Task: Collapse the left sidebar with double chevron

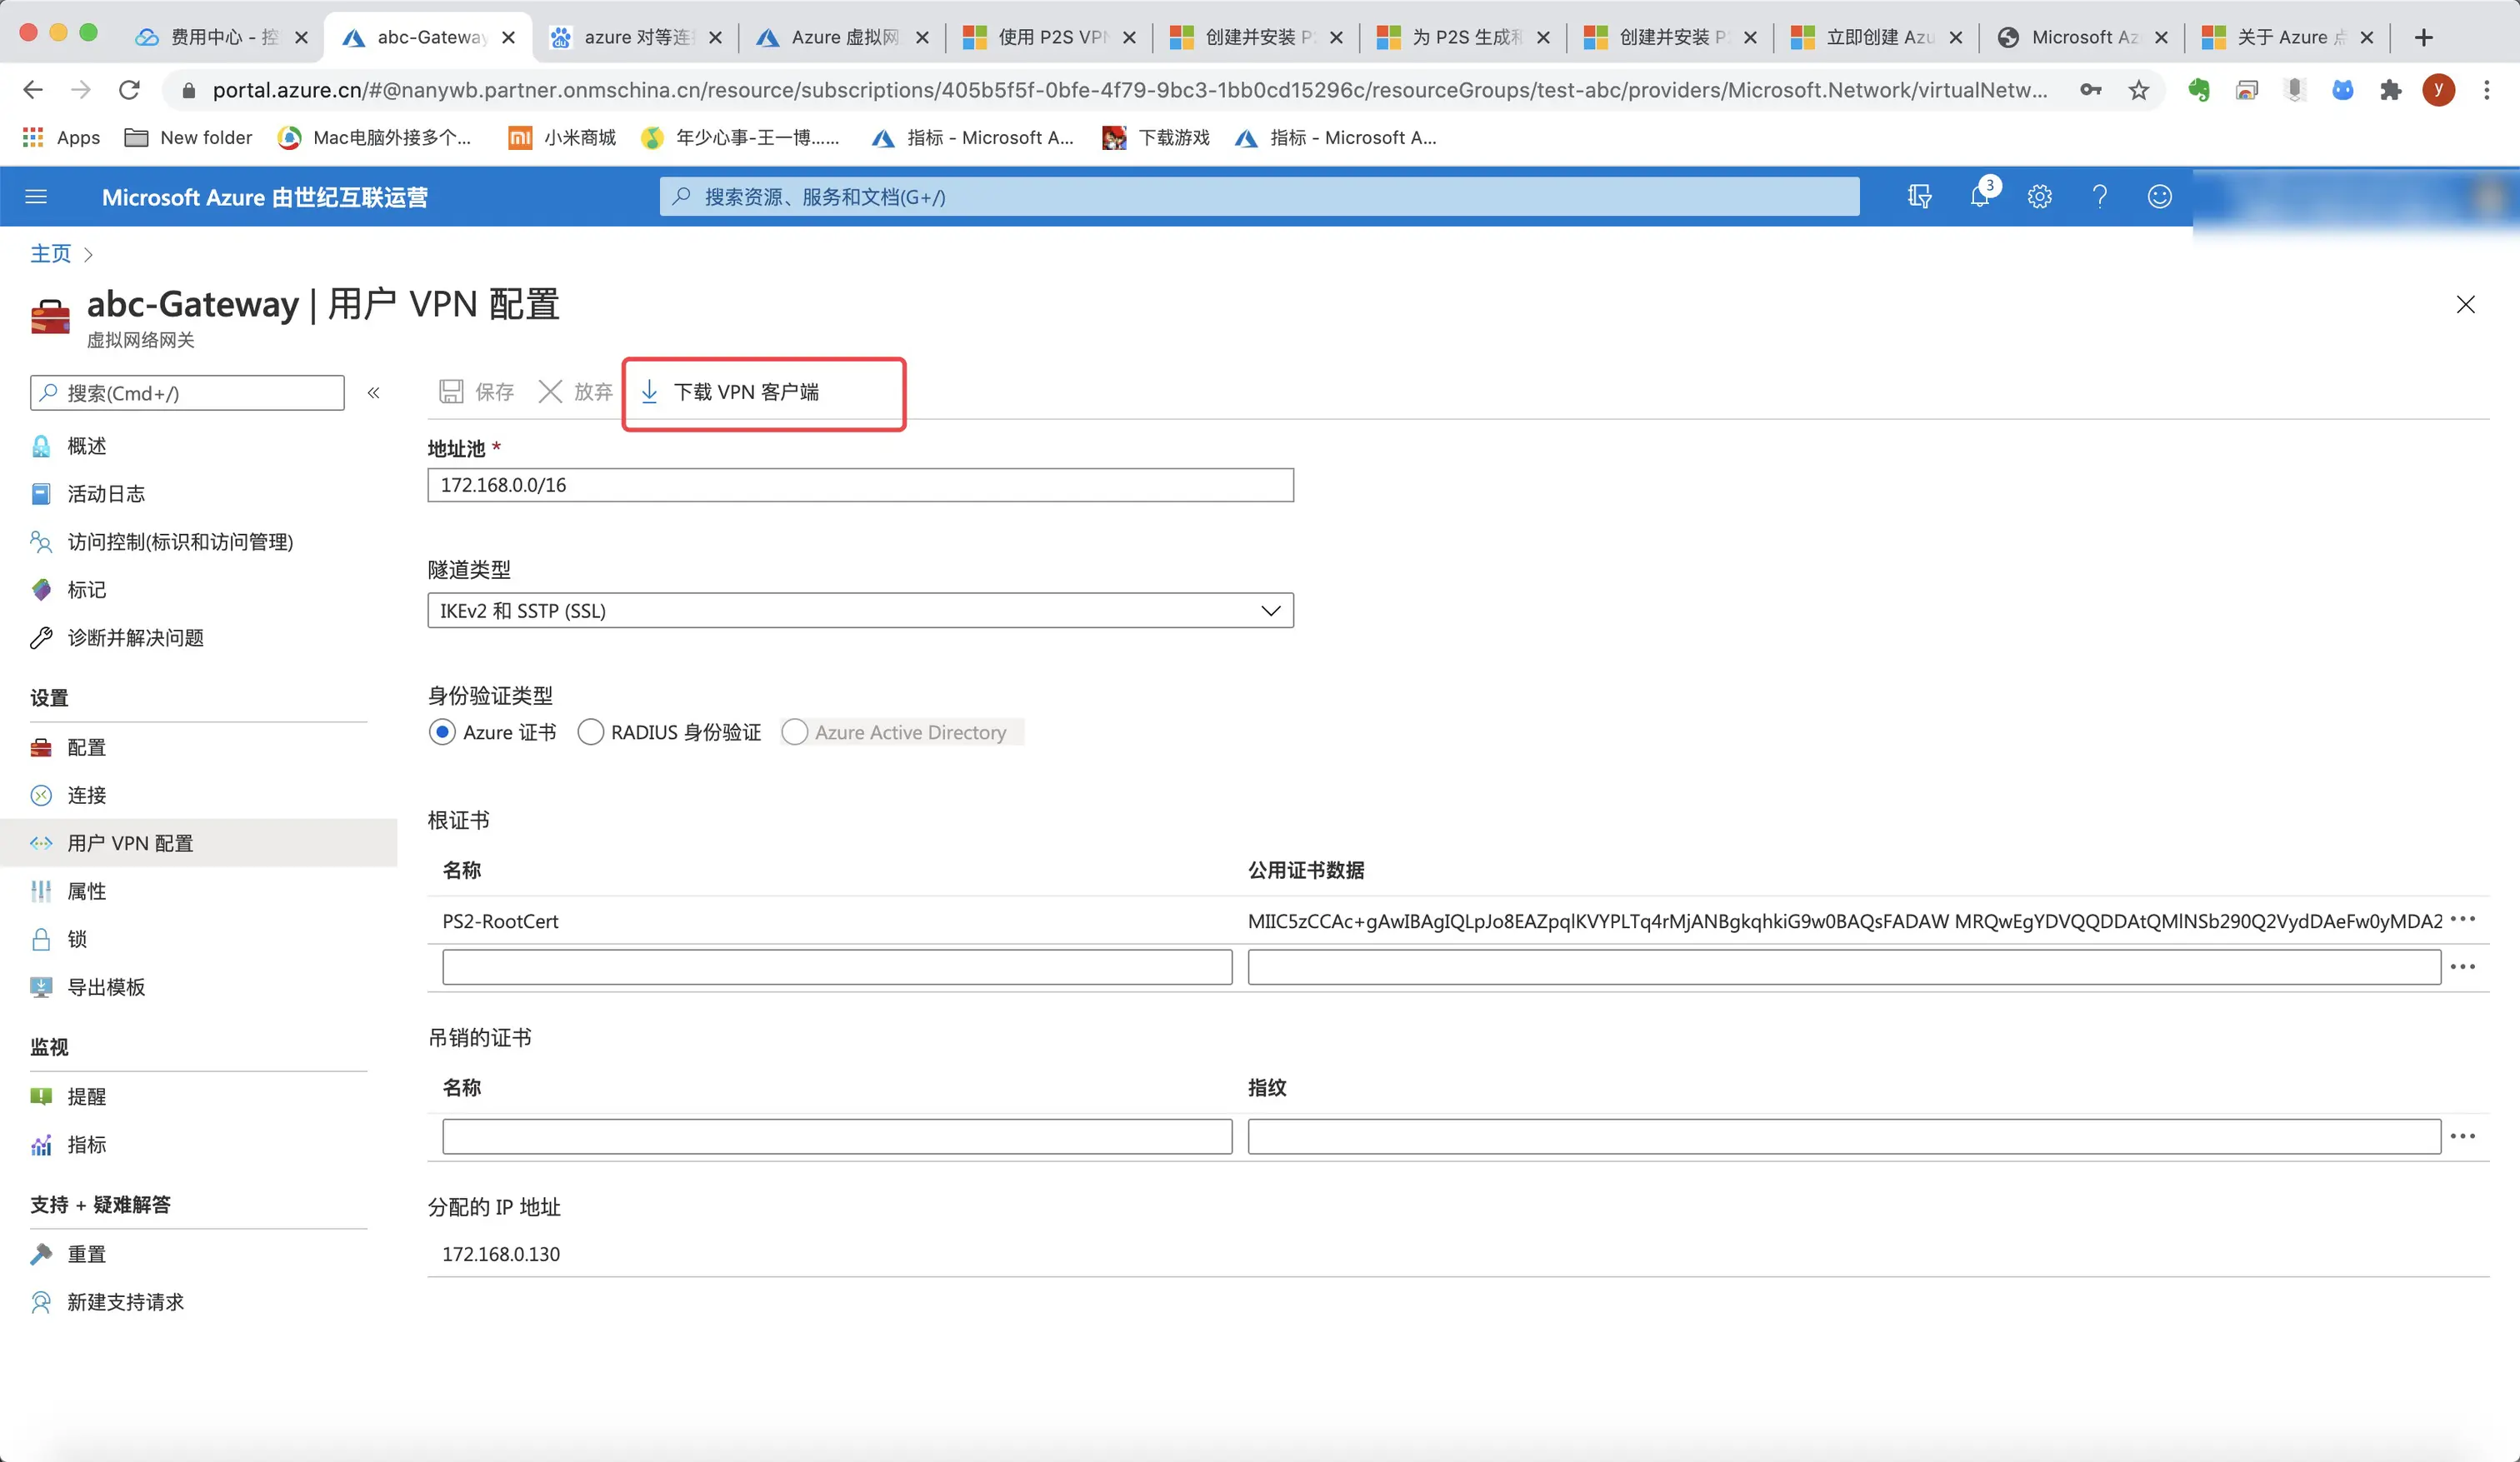Action: pyautogui.click(x=374, y=393)
